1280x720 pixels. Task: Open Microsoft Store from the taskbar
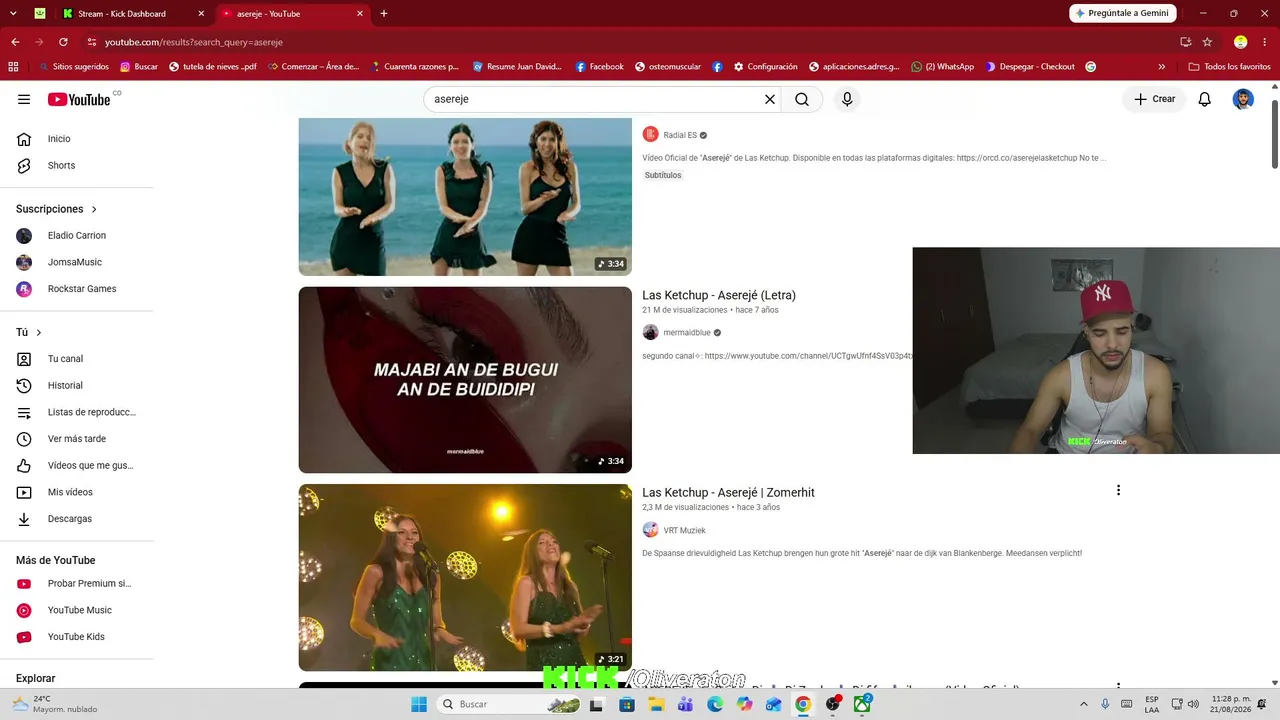click(x=627, y=704)
